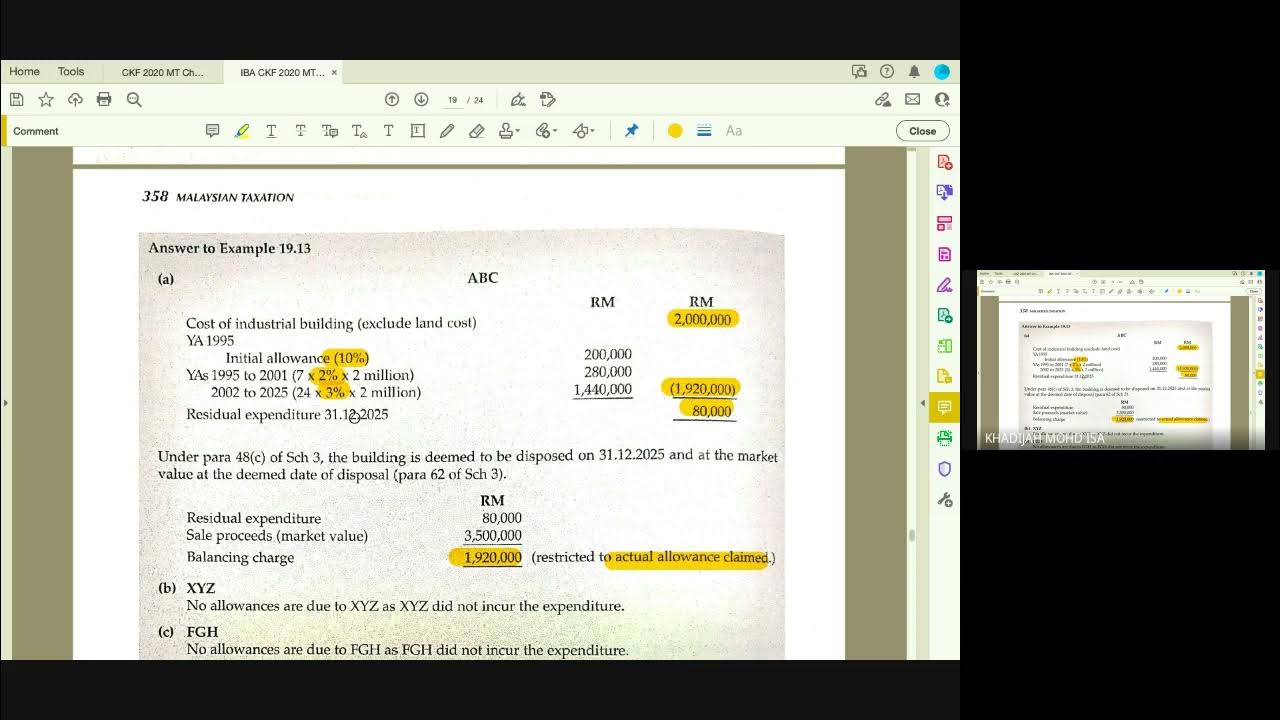Screen dimensions: 1280x720
Task: Open the account profile avatar
Action: [x=942, y=71]
